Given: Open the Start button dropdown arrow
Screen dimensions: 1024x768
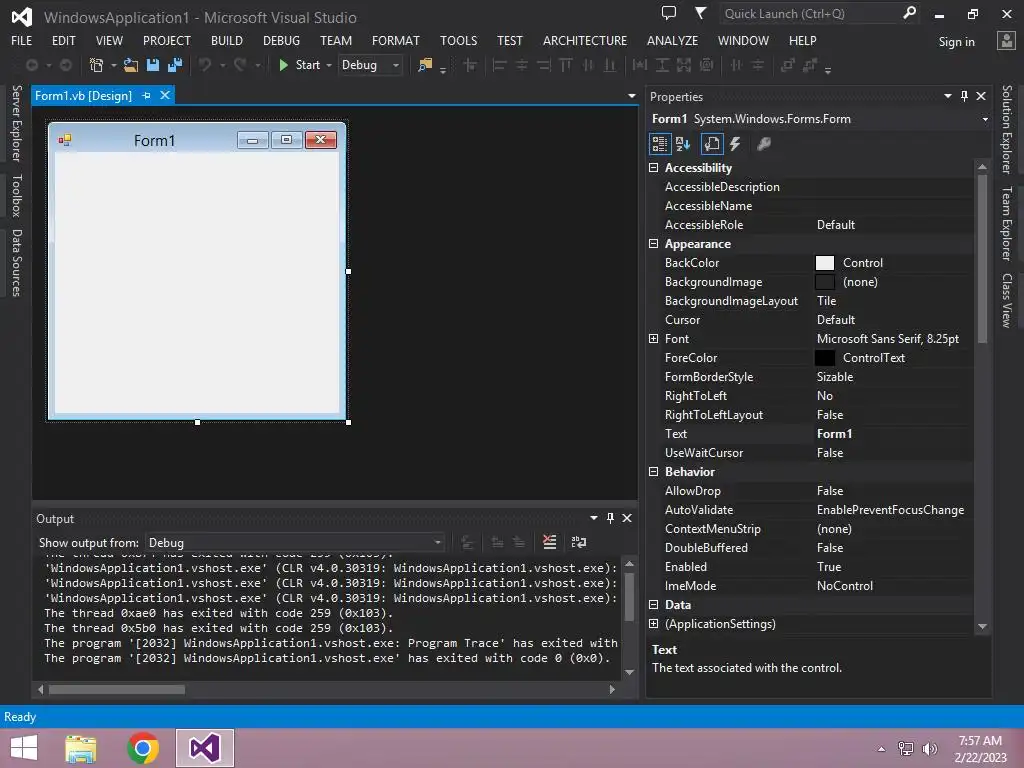Looking at the screenshot, I should [329, 65].
